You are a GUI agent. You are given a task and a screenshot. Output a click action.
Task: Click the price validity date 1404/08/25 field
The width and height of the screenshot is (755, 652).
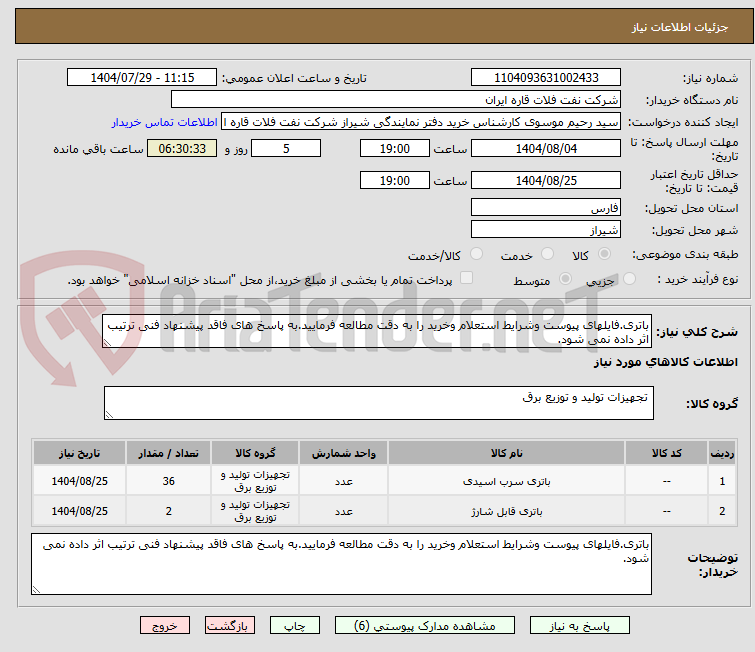546,181
